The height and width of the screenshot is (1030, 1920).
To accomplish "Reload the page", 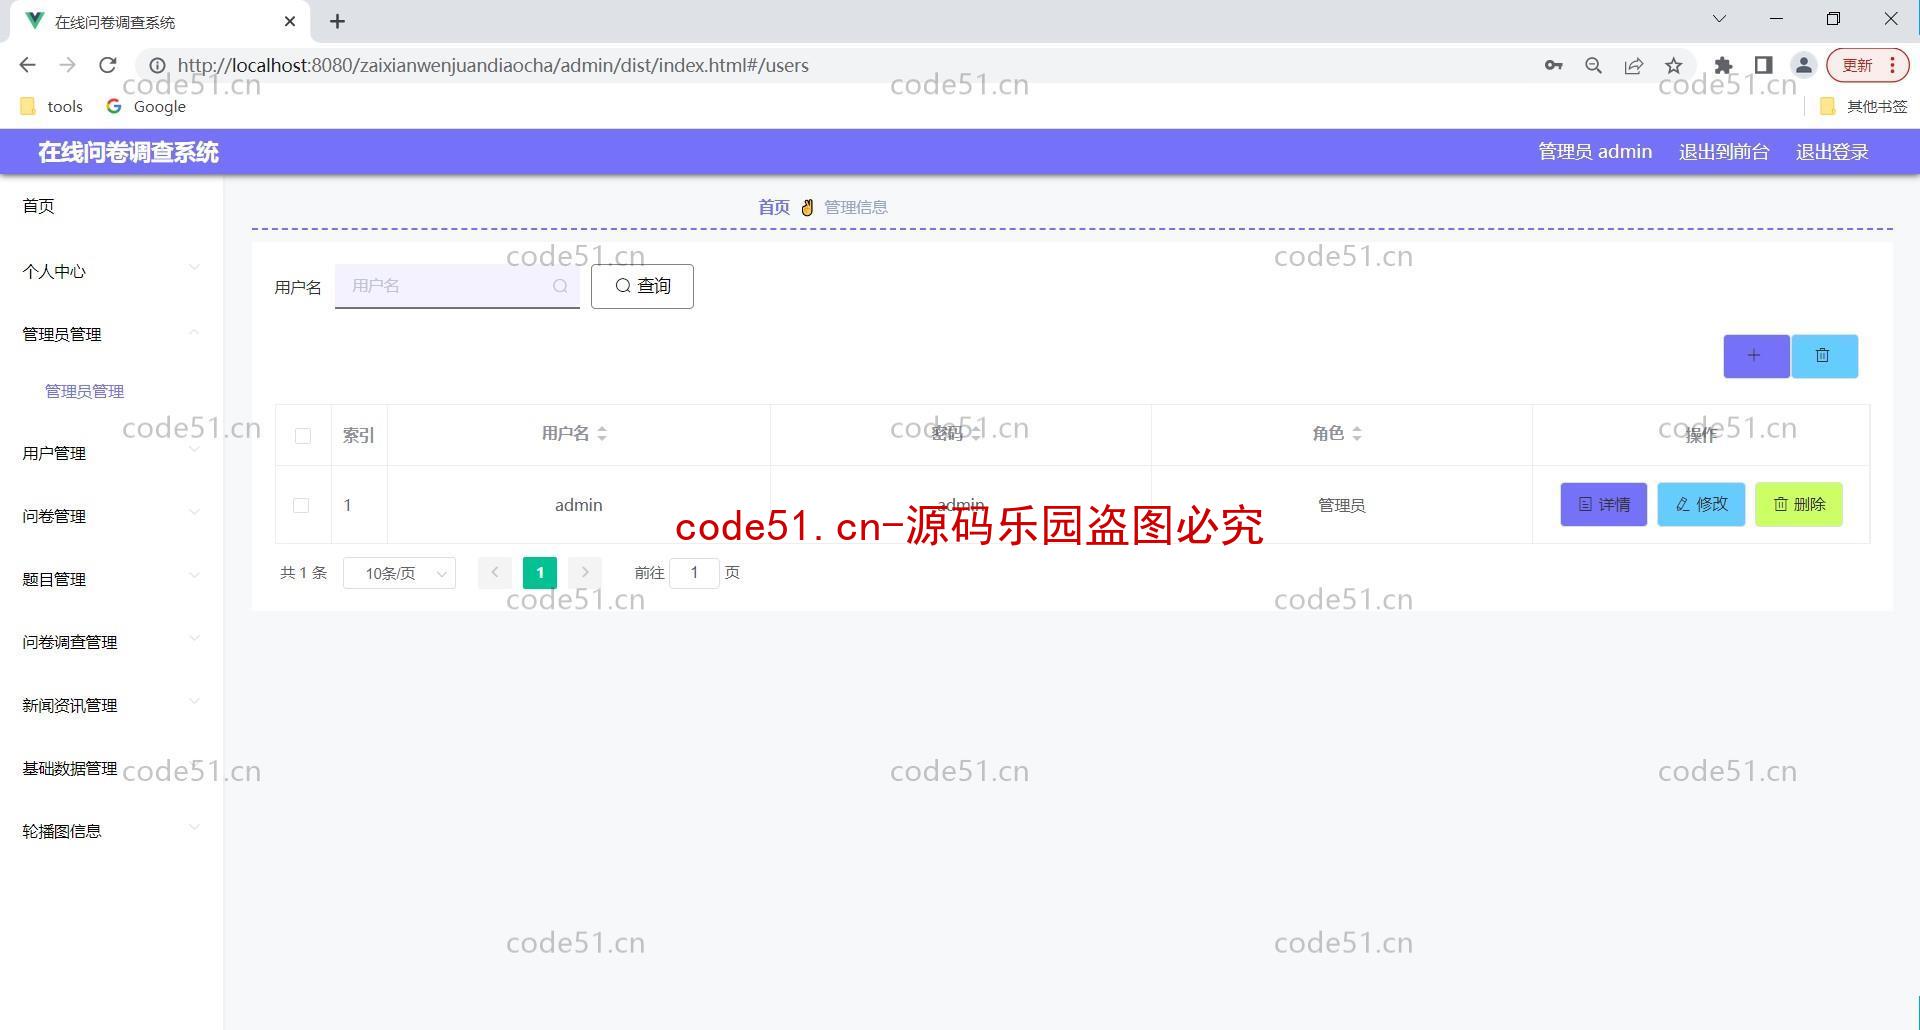I will point(108,65).
